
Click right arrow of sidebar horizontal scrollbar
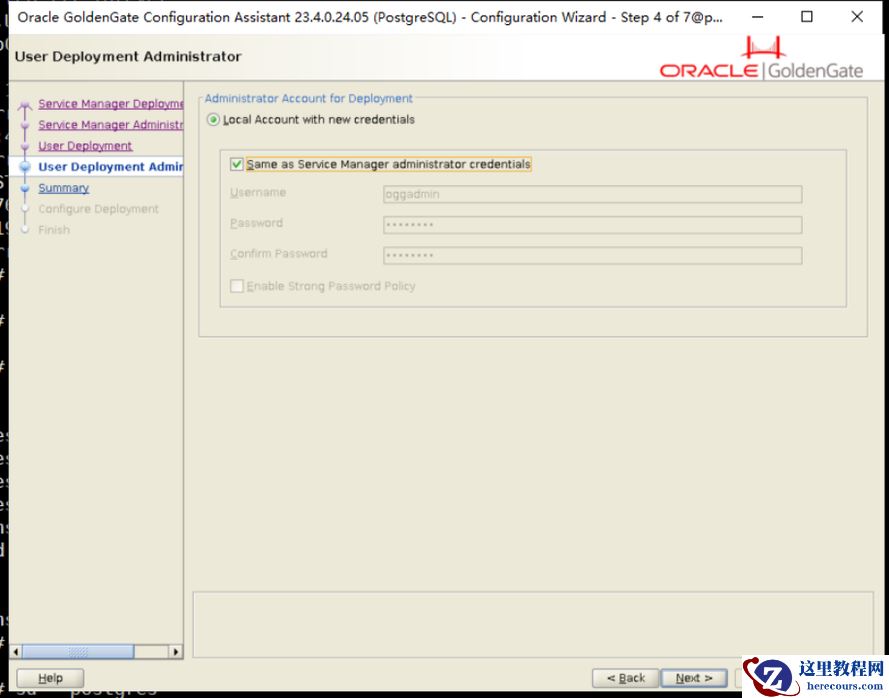pos(176,652)
